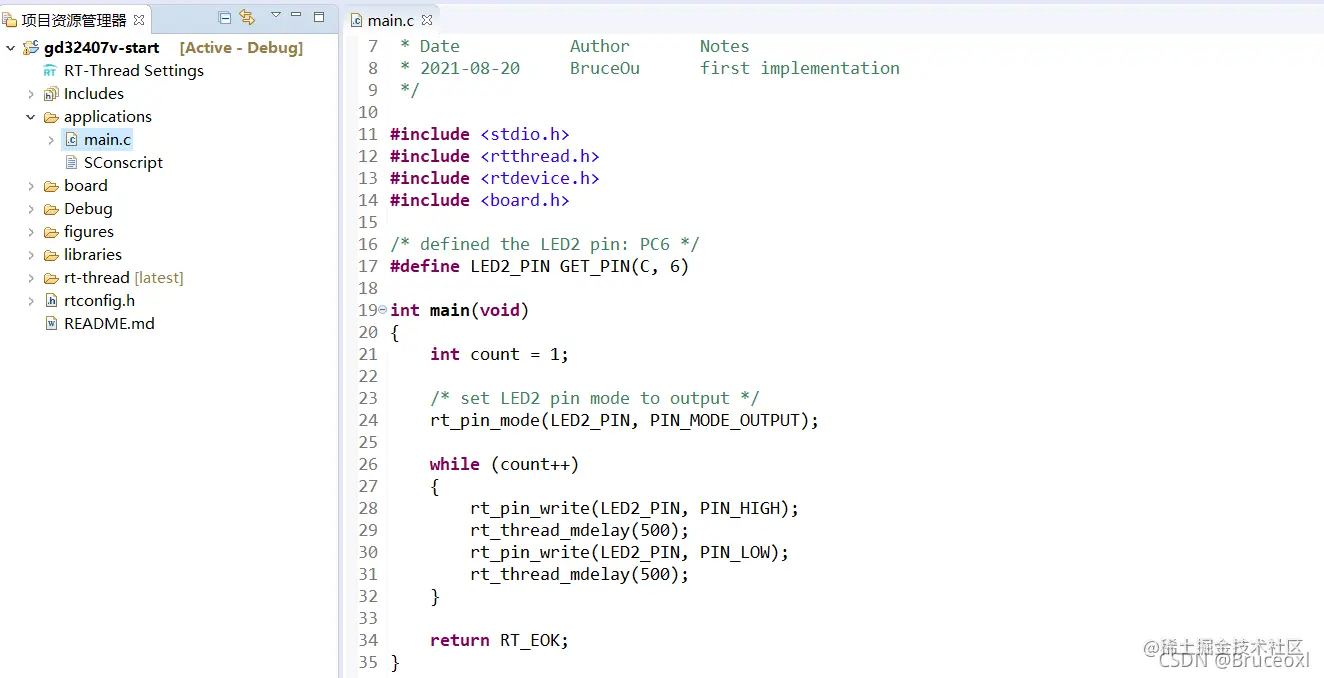Select the applications folder
1324x678 pixels.
(x=108, y=117)
